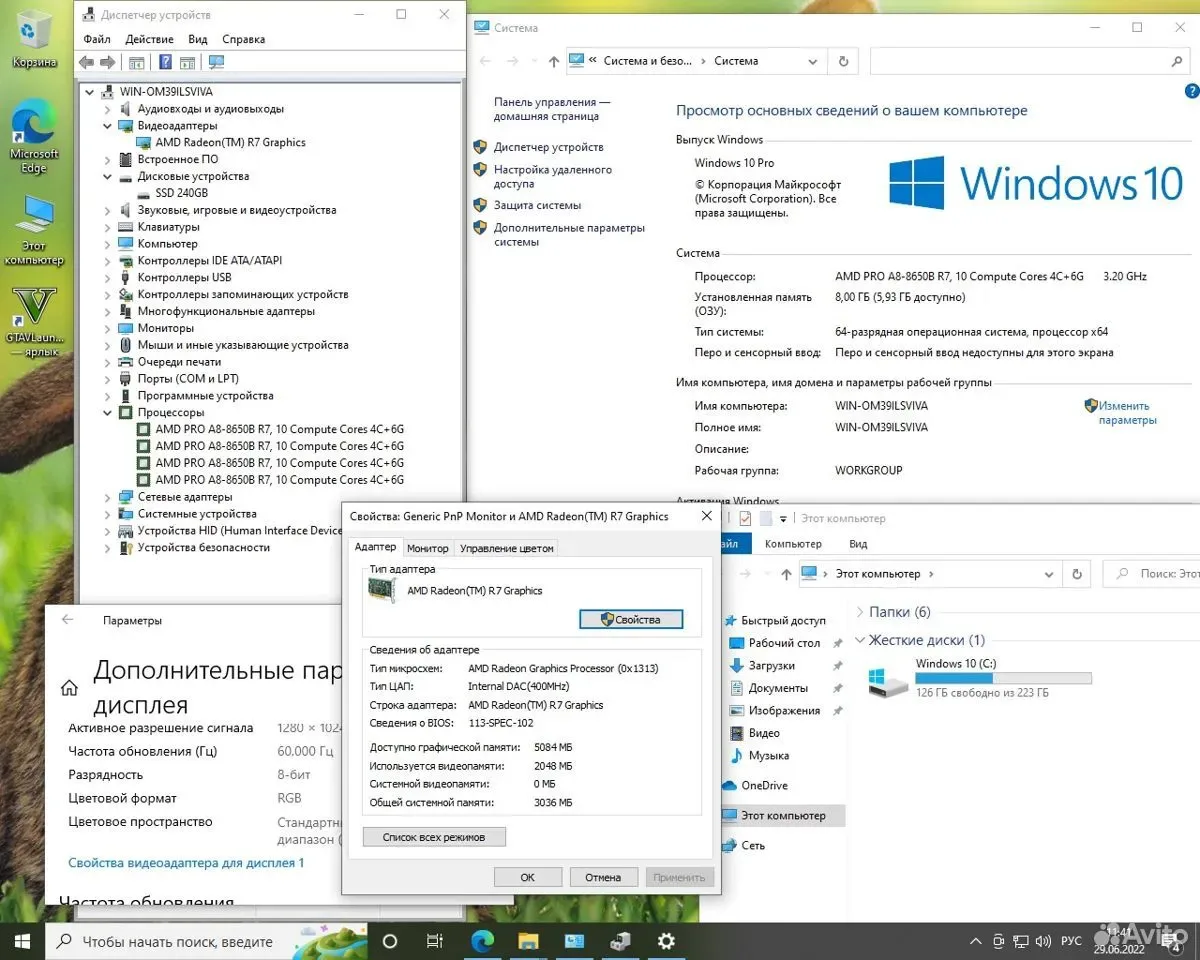Image resolution: width=1200 pixels, height=960 pixels.
Task: Open the Start menu Windows button
Action: [x=22, y=941]
